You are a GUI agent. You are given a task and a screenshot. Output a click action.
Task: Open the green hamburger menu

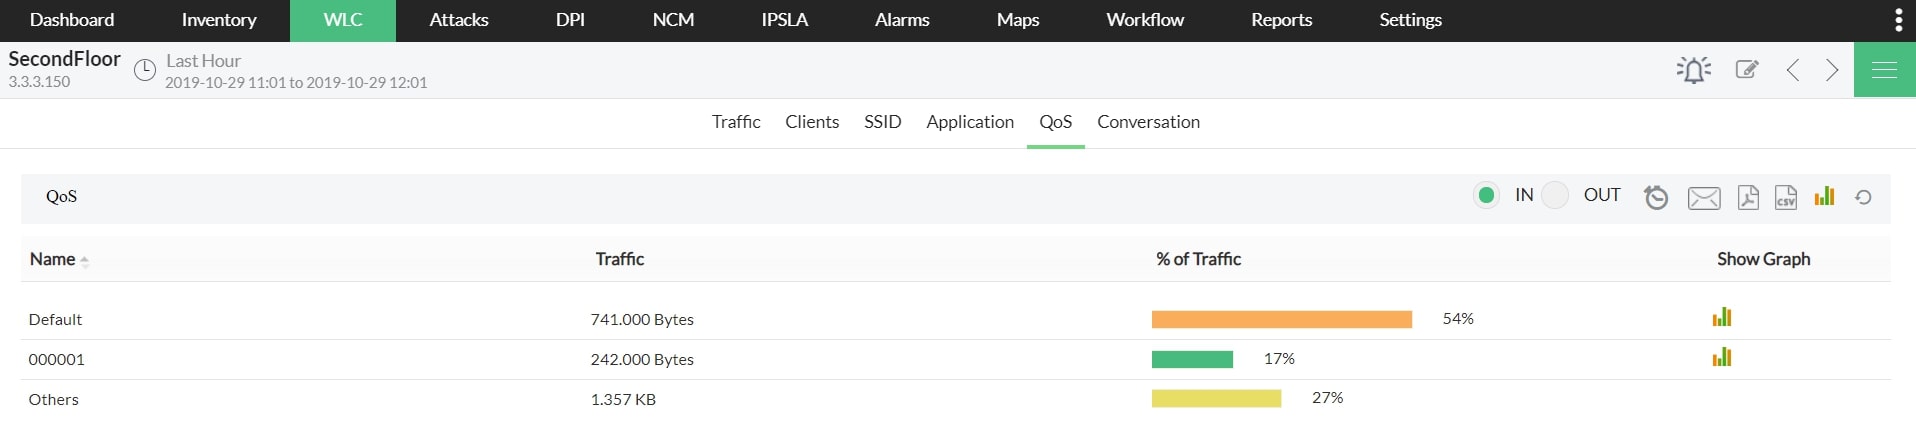[1884, 70]
